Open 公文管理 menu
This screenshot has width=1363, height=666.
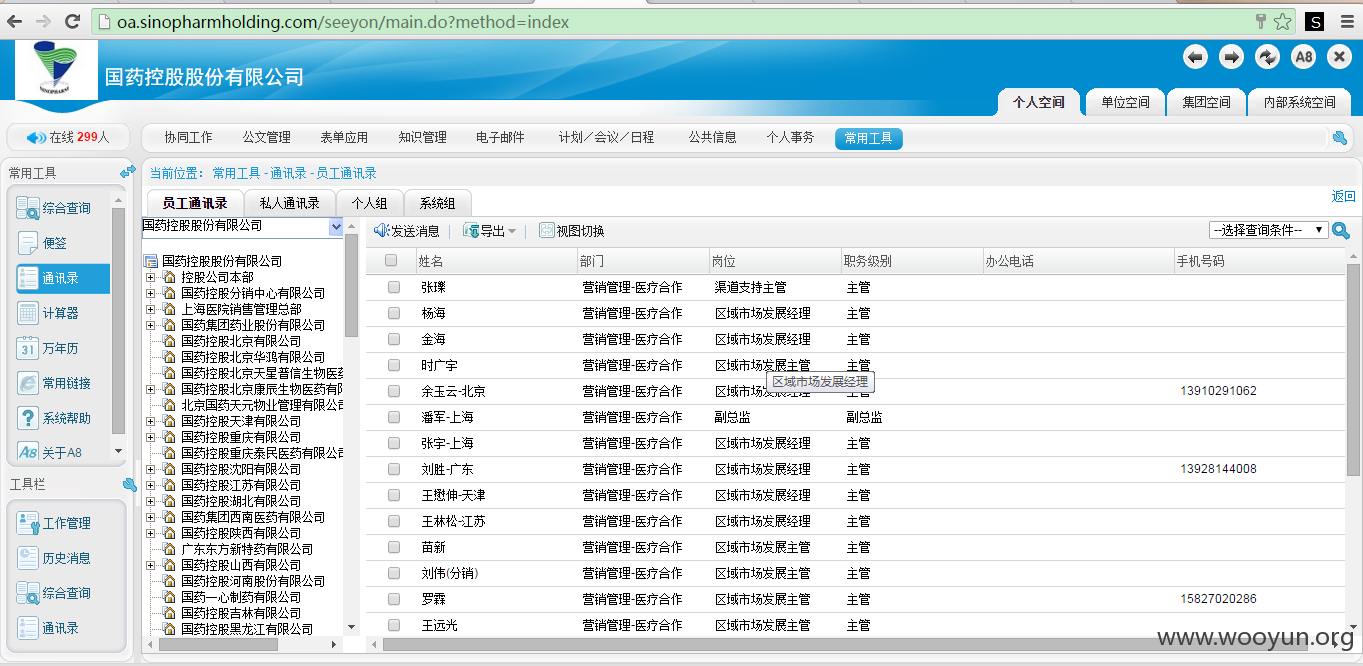(266, 138)
